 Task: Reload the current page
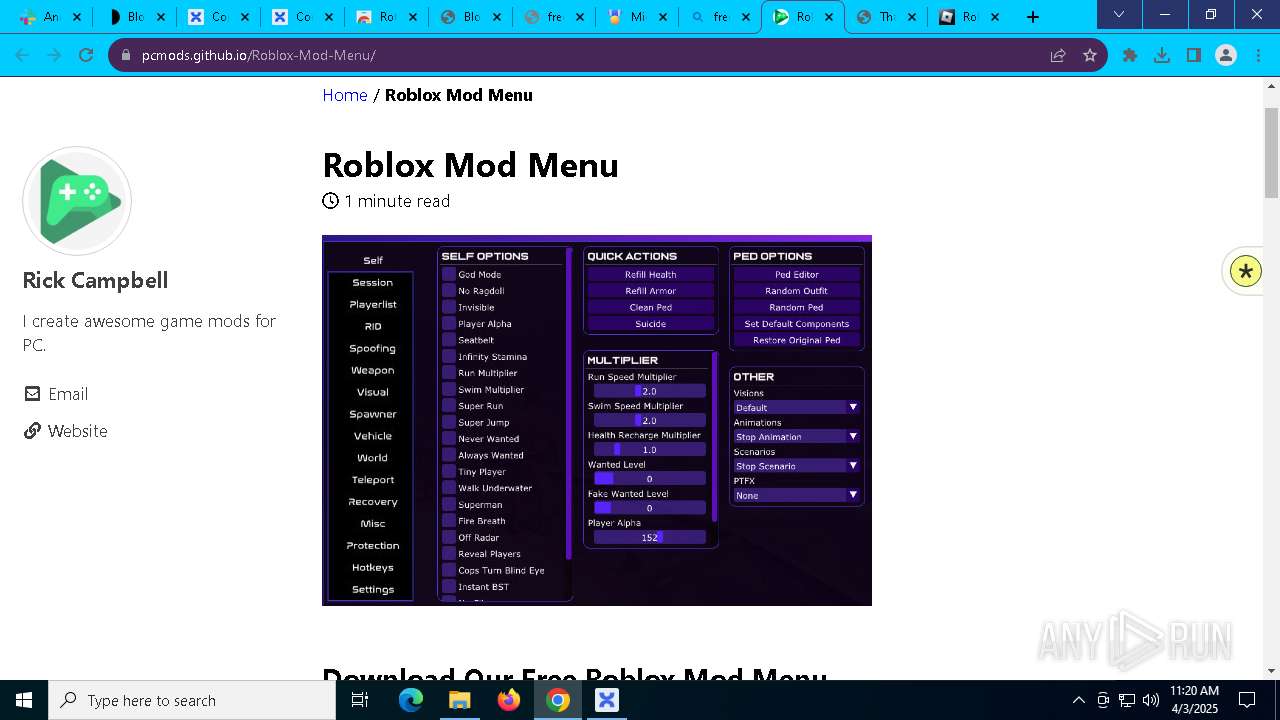pyautogui.click(x=86, y=55)
